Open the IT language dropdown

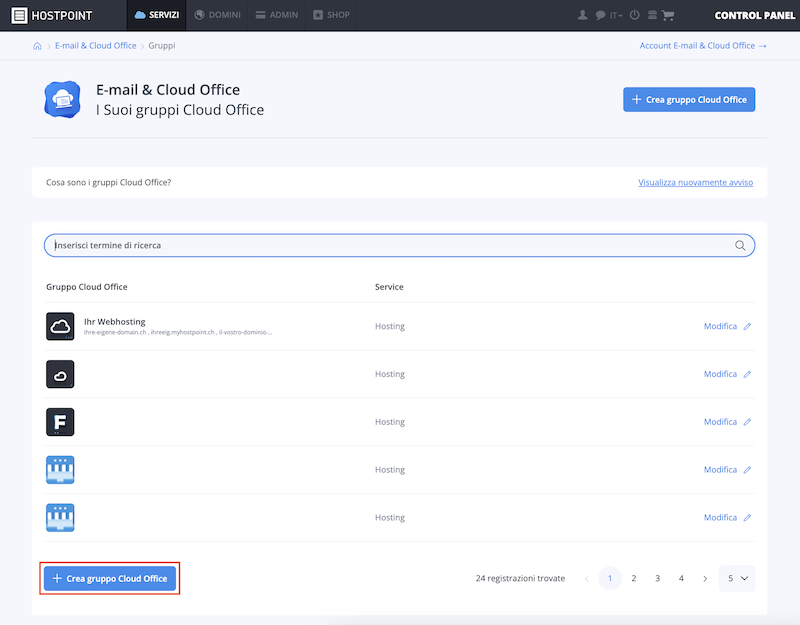pyautogui.click(x=616, y=16)
